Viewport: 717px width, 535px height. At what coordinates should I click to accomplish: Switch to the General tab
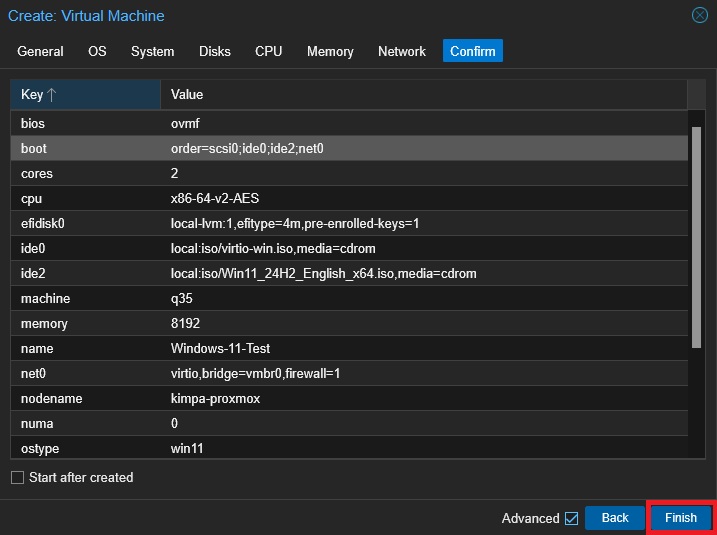[x=40, y=51]
